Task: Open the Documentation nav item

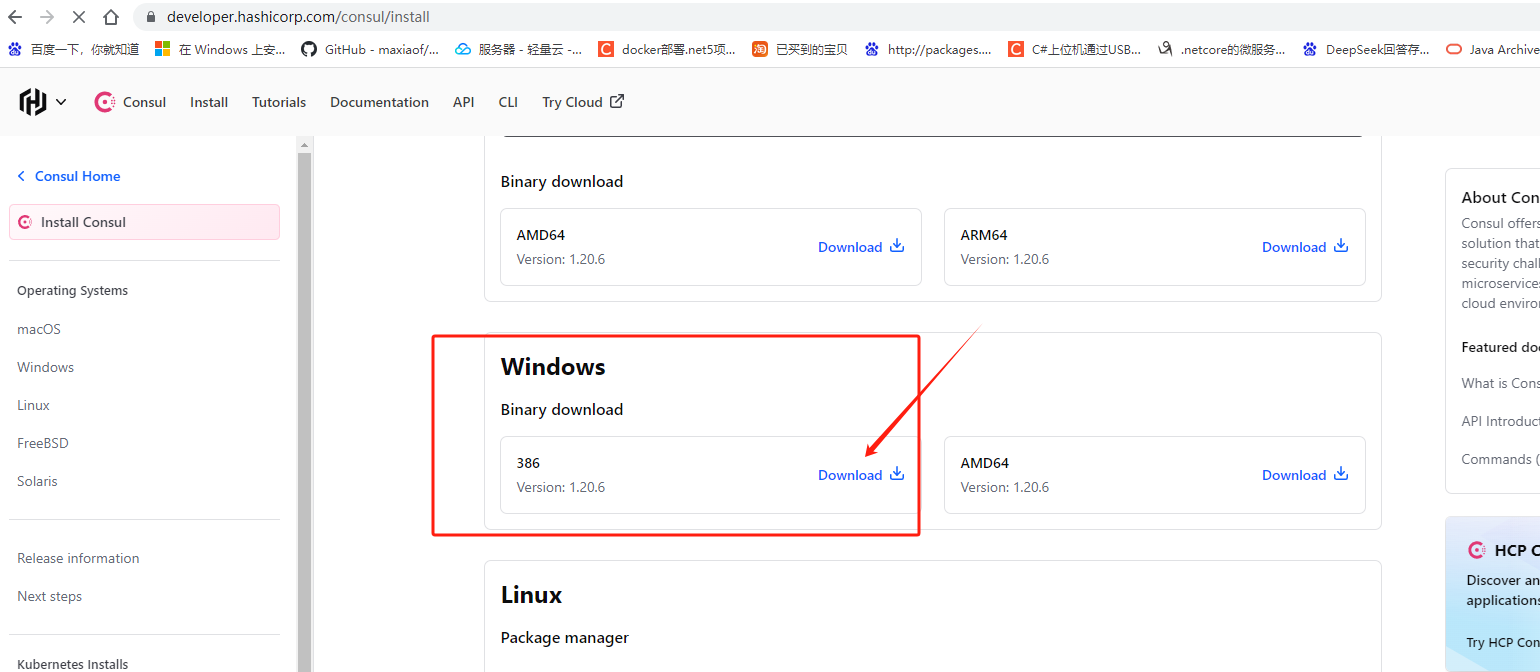Action: (x=379, y=102)
